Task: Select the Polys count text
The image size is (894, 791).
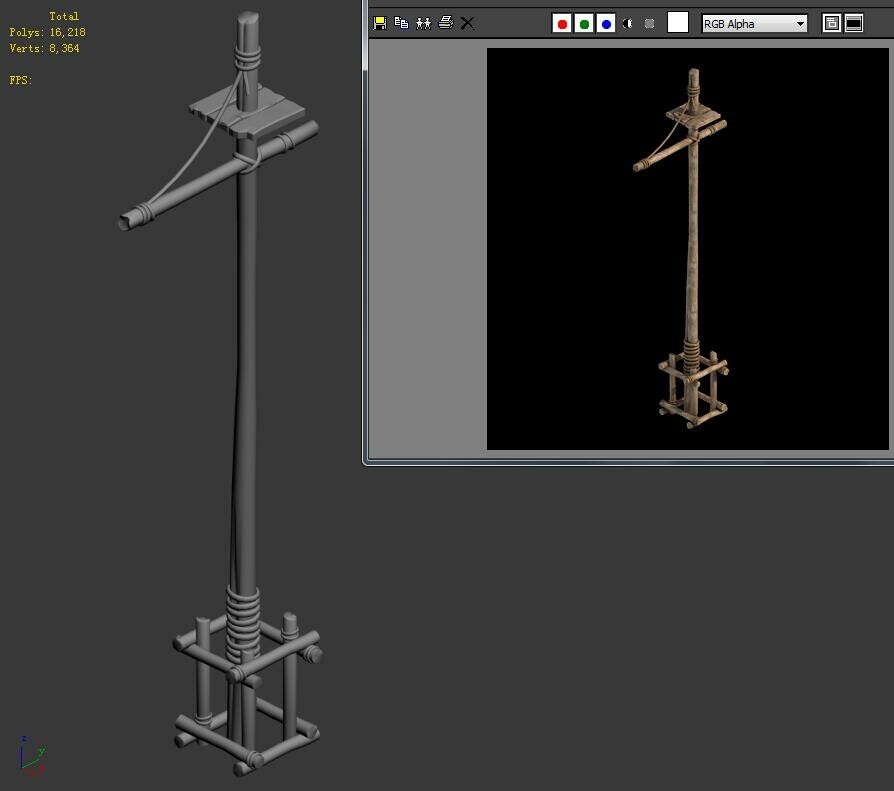Action: [47, 32]
